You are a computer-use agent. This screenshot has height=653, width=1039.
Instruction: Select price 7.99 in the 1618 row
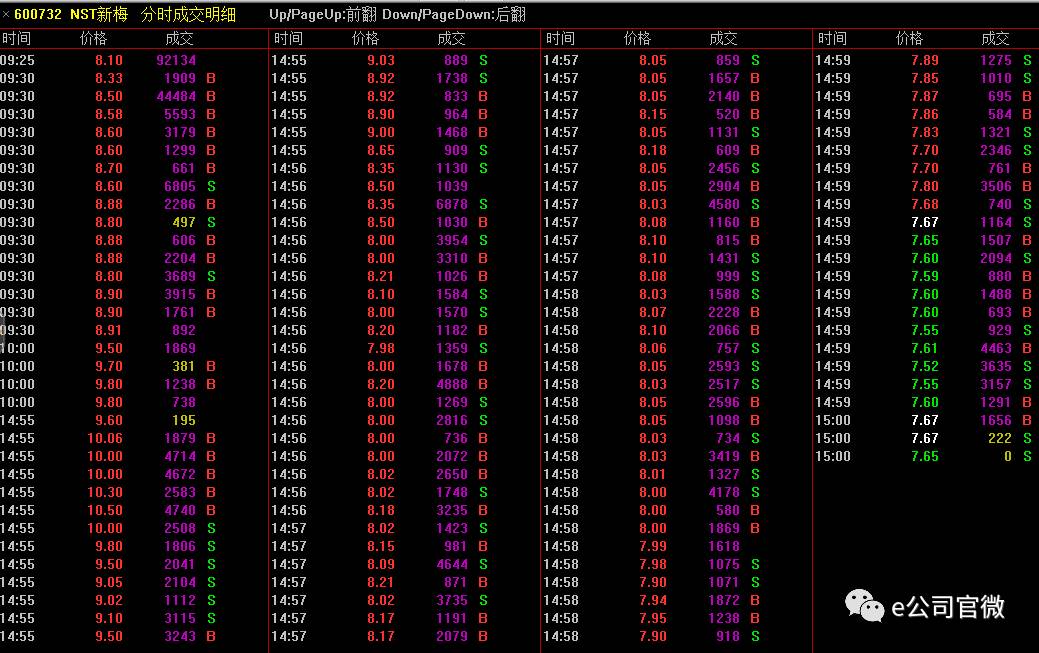(x=653, y=546)
